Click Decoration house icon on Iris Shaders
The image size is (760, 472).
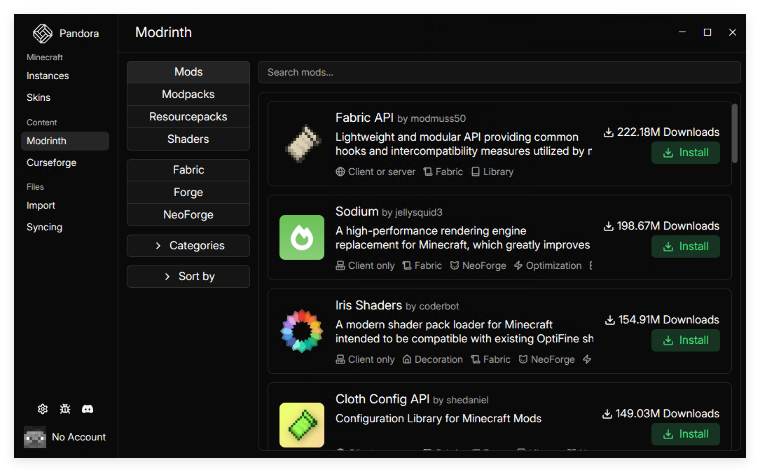[x=407, y=360]
